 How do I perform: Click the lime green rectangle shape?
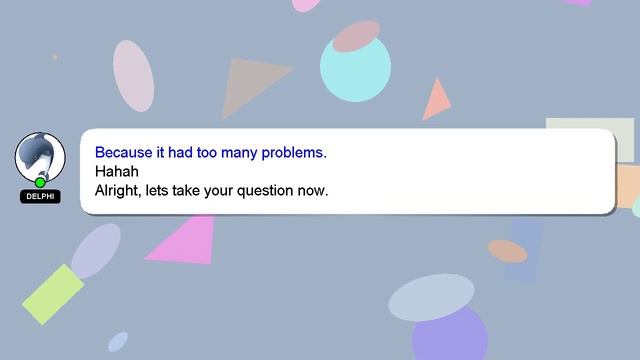pyautogui.click(x=53, y=294)
